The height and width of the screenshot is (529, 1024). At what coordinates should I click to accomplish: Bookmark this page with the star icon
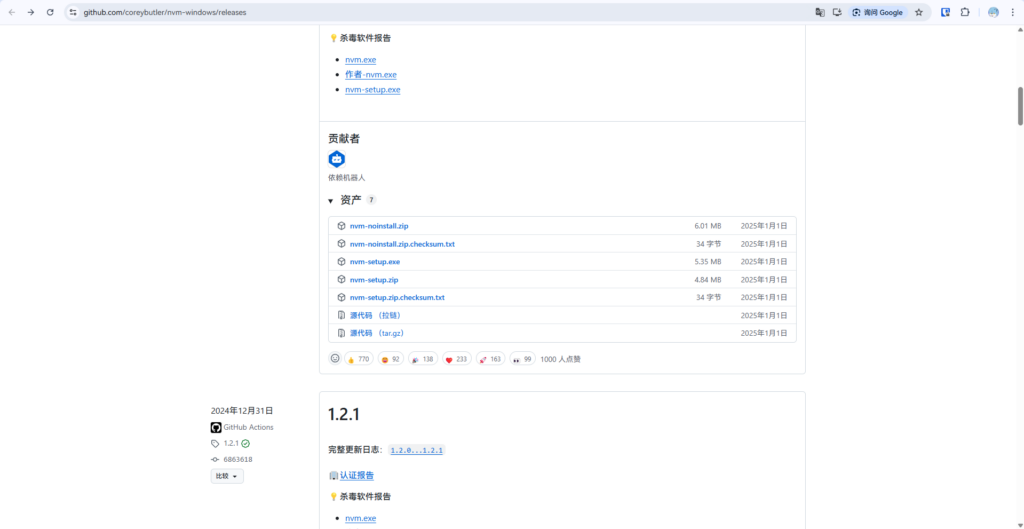918,12
